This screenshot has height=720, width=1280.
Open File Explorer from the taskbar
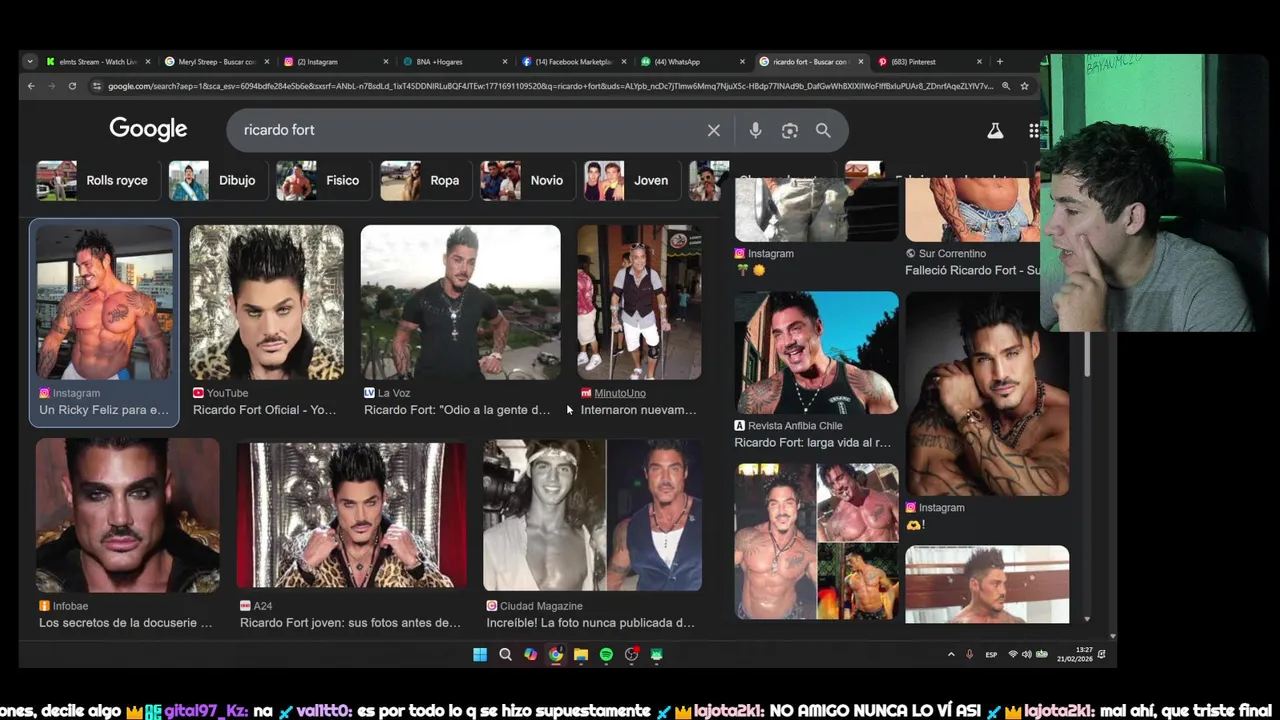(581, 655)
